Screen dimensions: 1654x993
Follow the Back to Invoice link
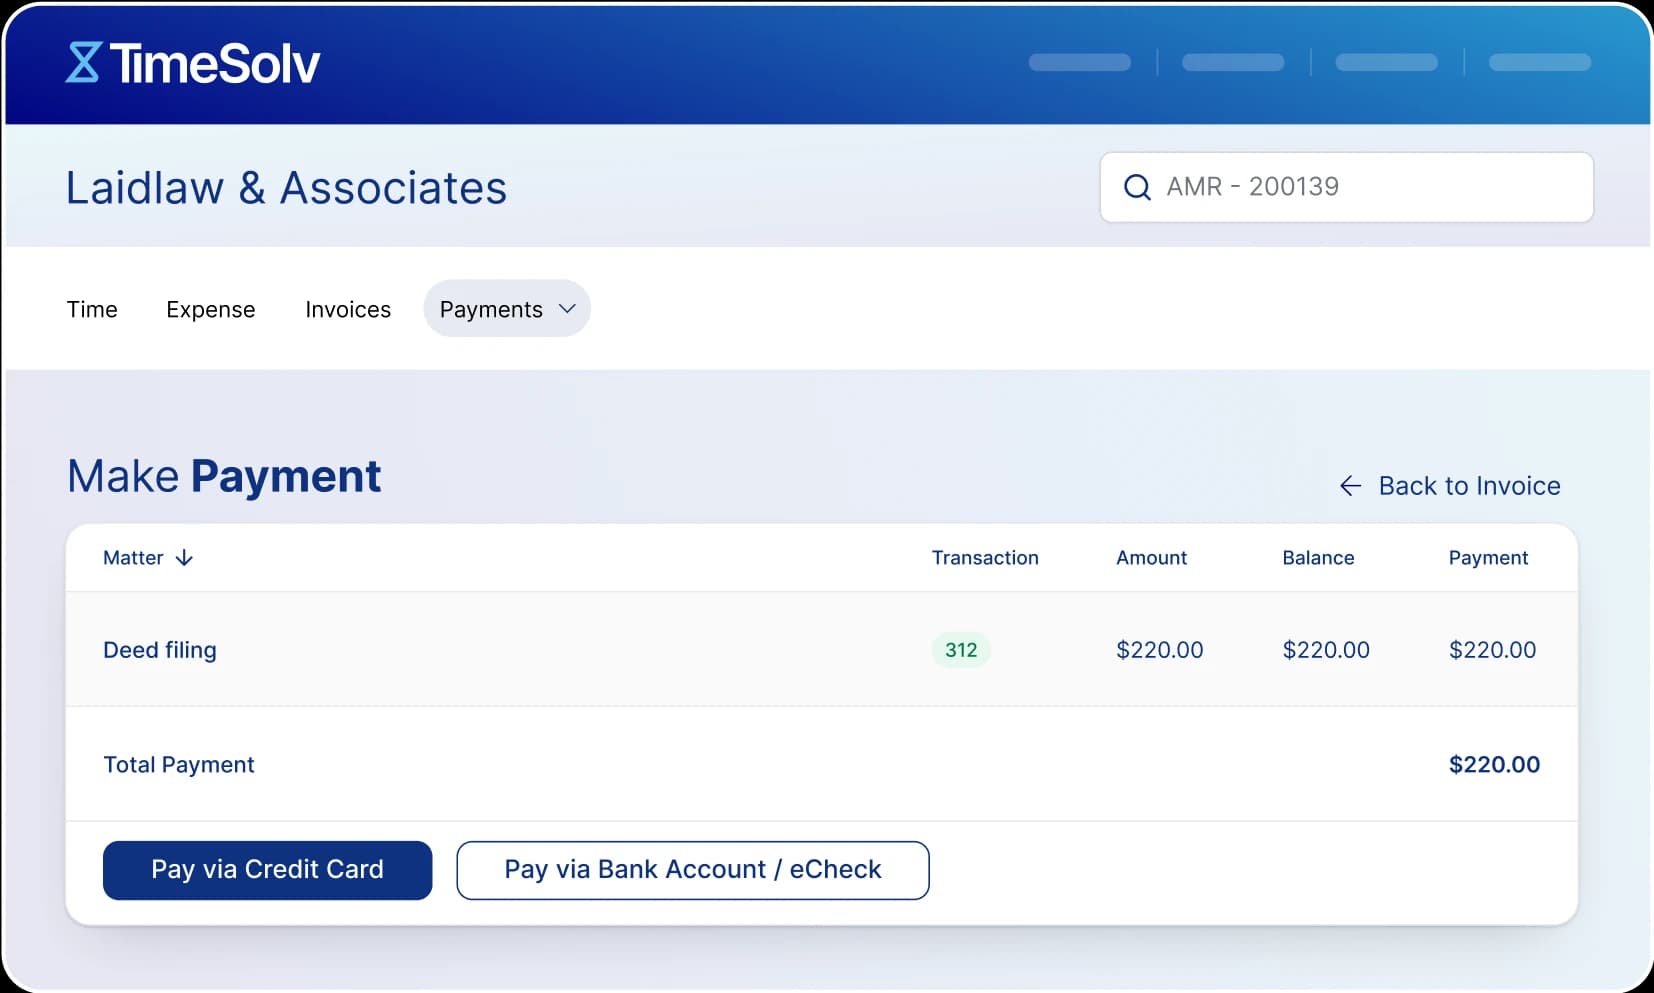[x=1468, y=486]
